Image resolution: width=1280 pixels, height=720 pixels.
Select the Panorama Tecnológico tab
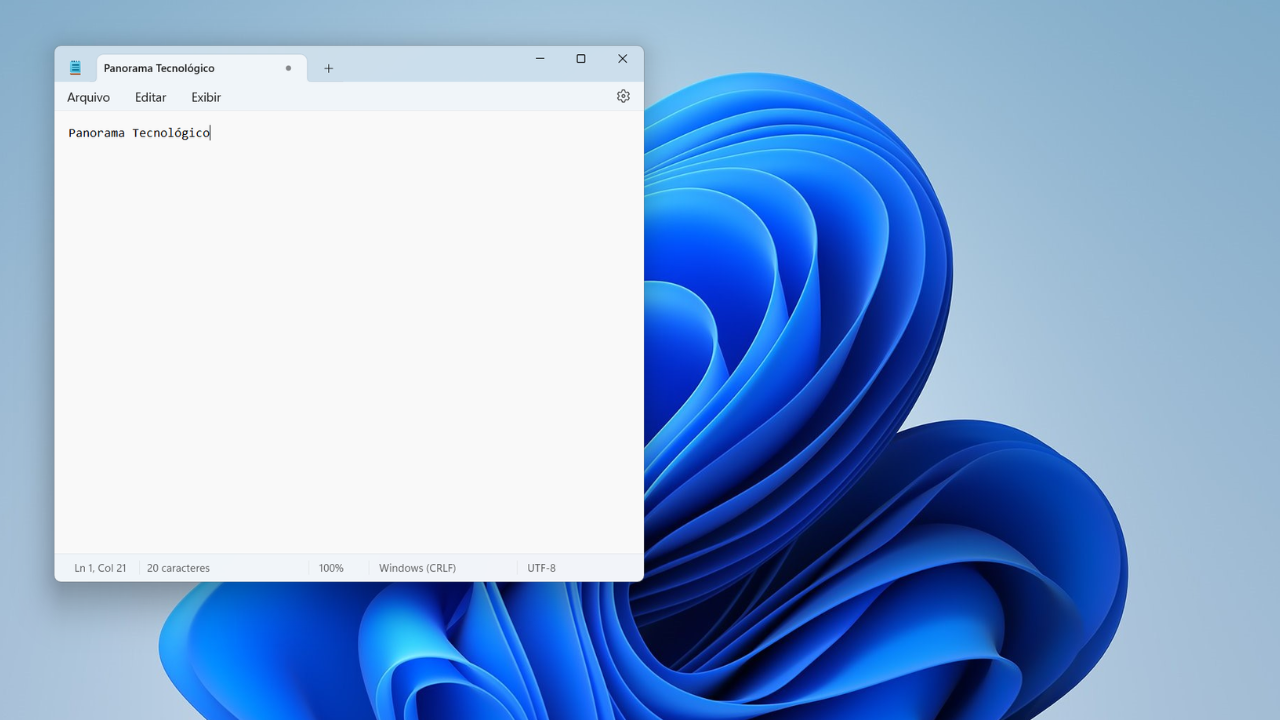(160, 68)
